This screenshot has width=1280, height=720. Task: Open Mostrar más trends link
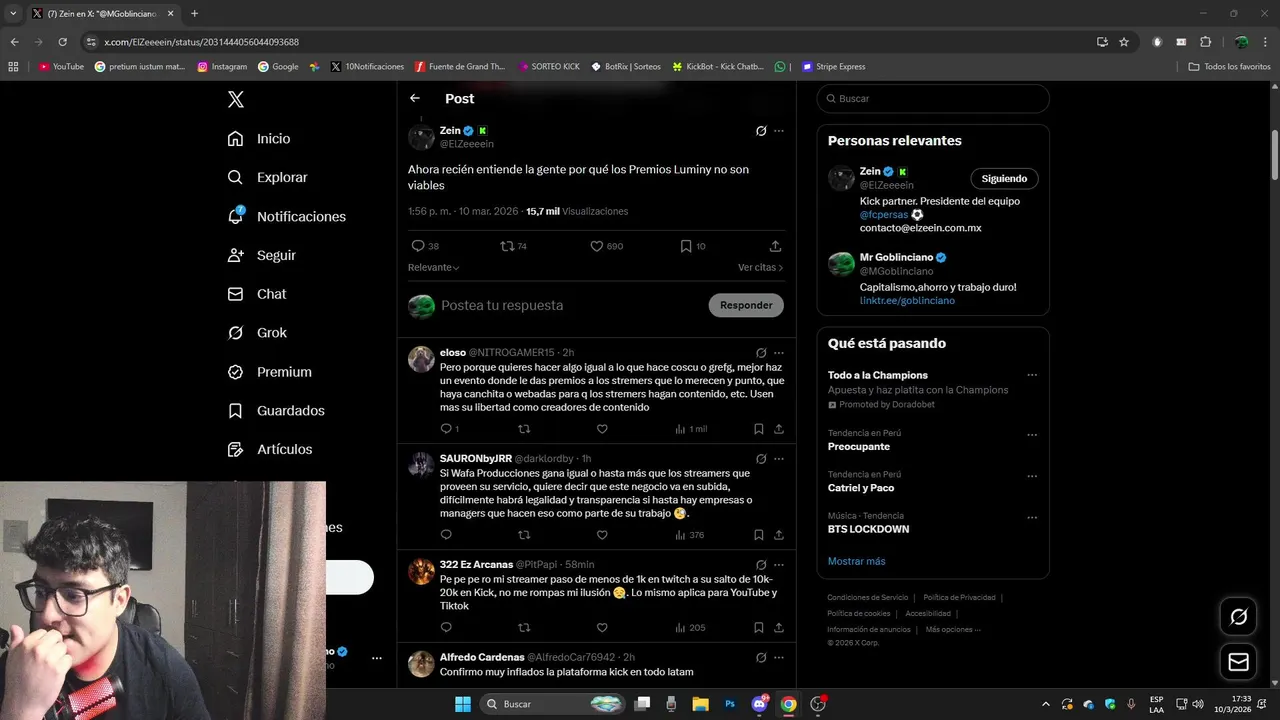[x=856, y=562]
